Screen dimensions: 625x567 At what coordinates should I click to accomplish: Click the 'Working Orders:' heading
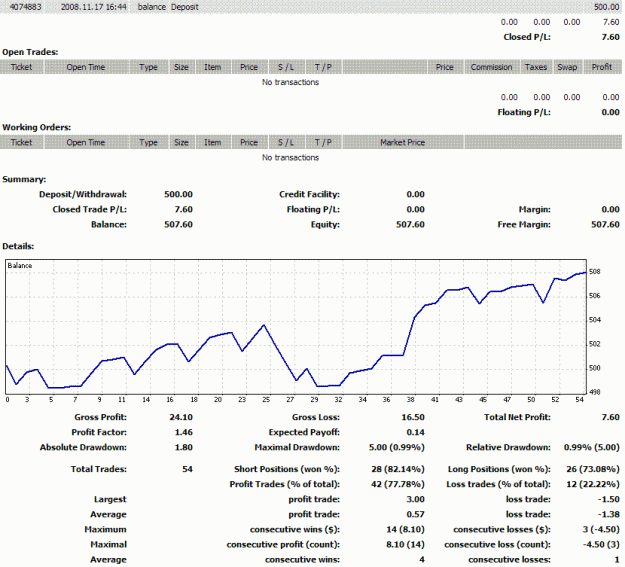(x=37, y=128)
